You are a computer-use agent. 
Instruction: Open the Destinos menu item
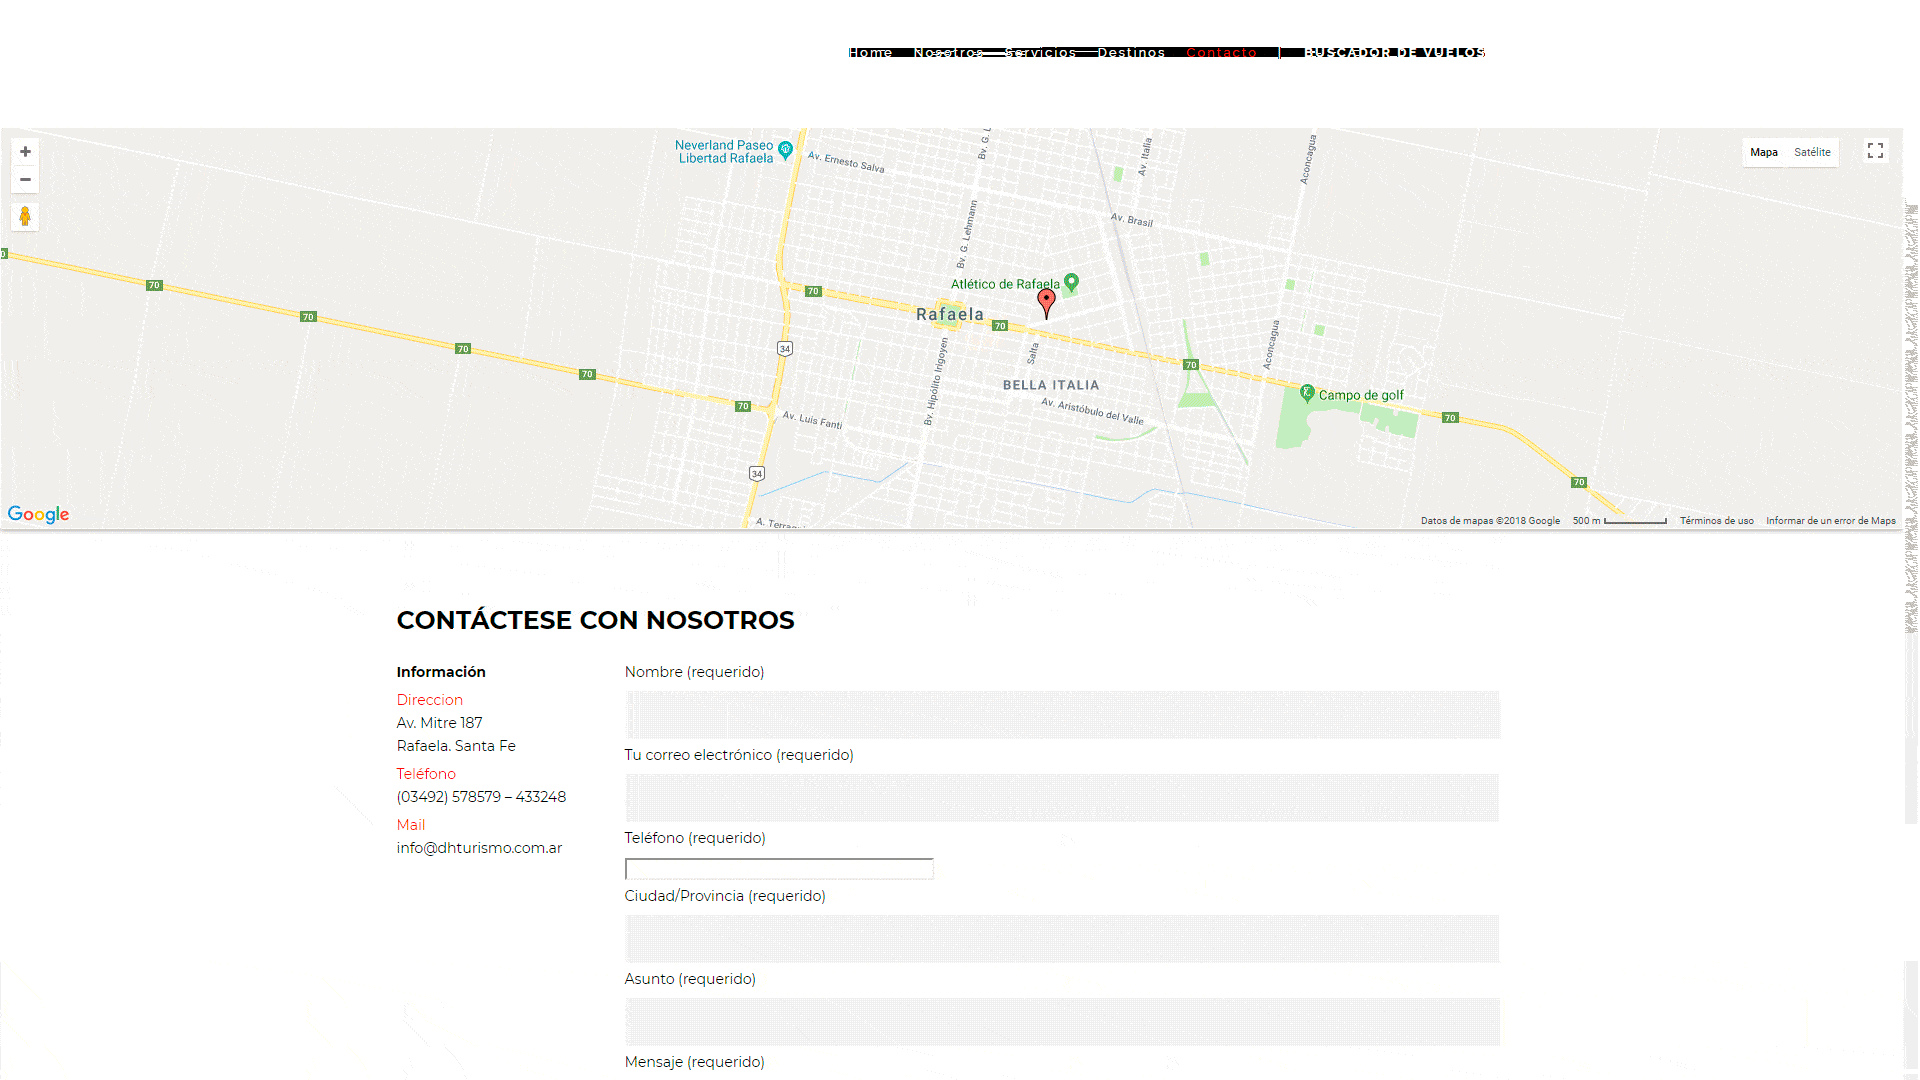1131,52
